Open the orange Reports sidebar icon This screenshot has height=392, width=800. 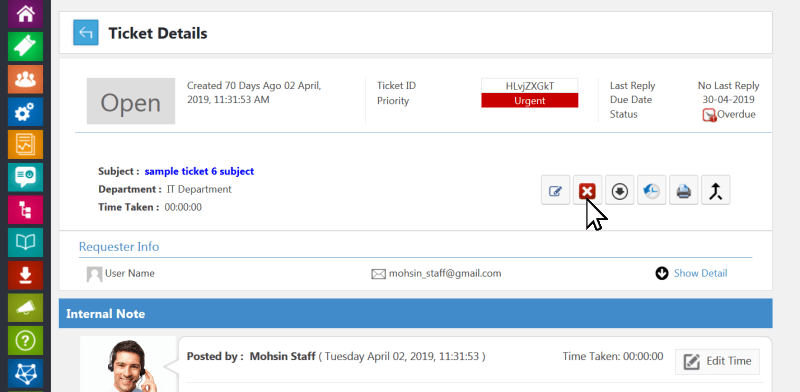coord(25,144)
